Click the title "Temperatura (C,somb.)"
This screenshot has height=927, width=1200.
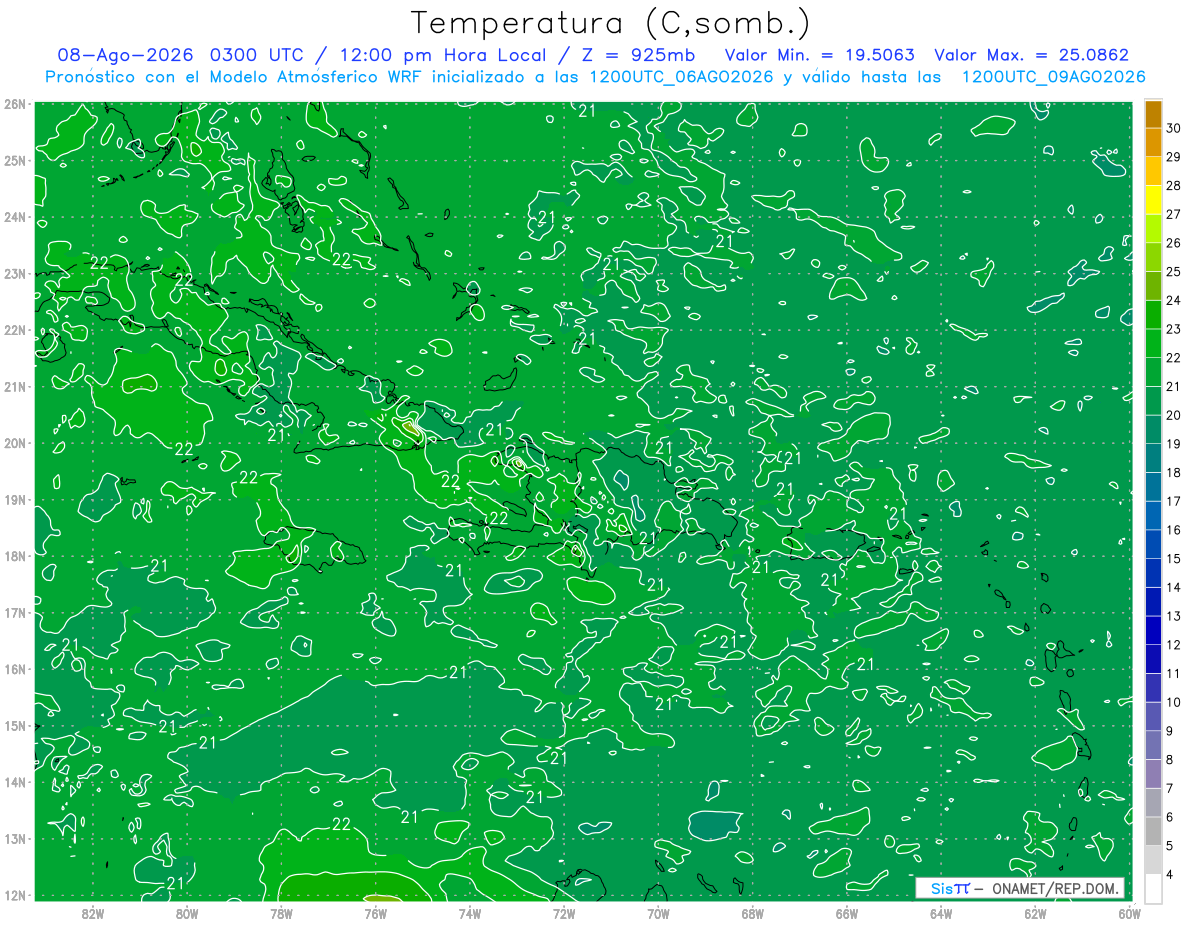[x=611, y=24]
